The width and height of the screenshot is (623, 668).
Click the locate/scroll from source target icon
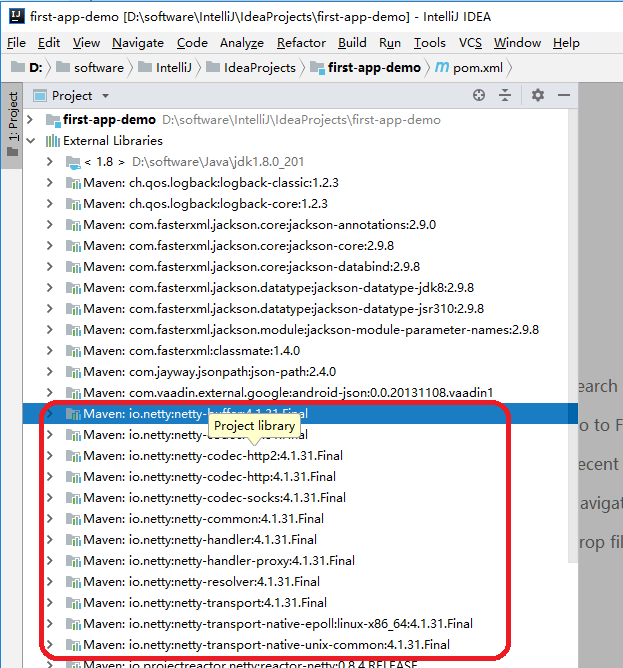479,95
